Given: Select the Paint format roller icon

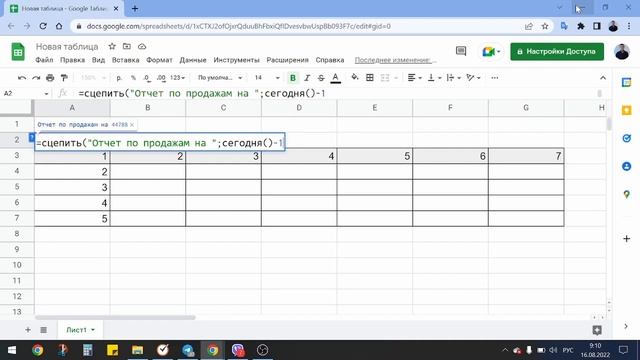Looking at the screenshot, I should pyautogui.click(x=64, y=78).
